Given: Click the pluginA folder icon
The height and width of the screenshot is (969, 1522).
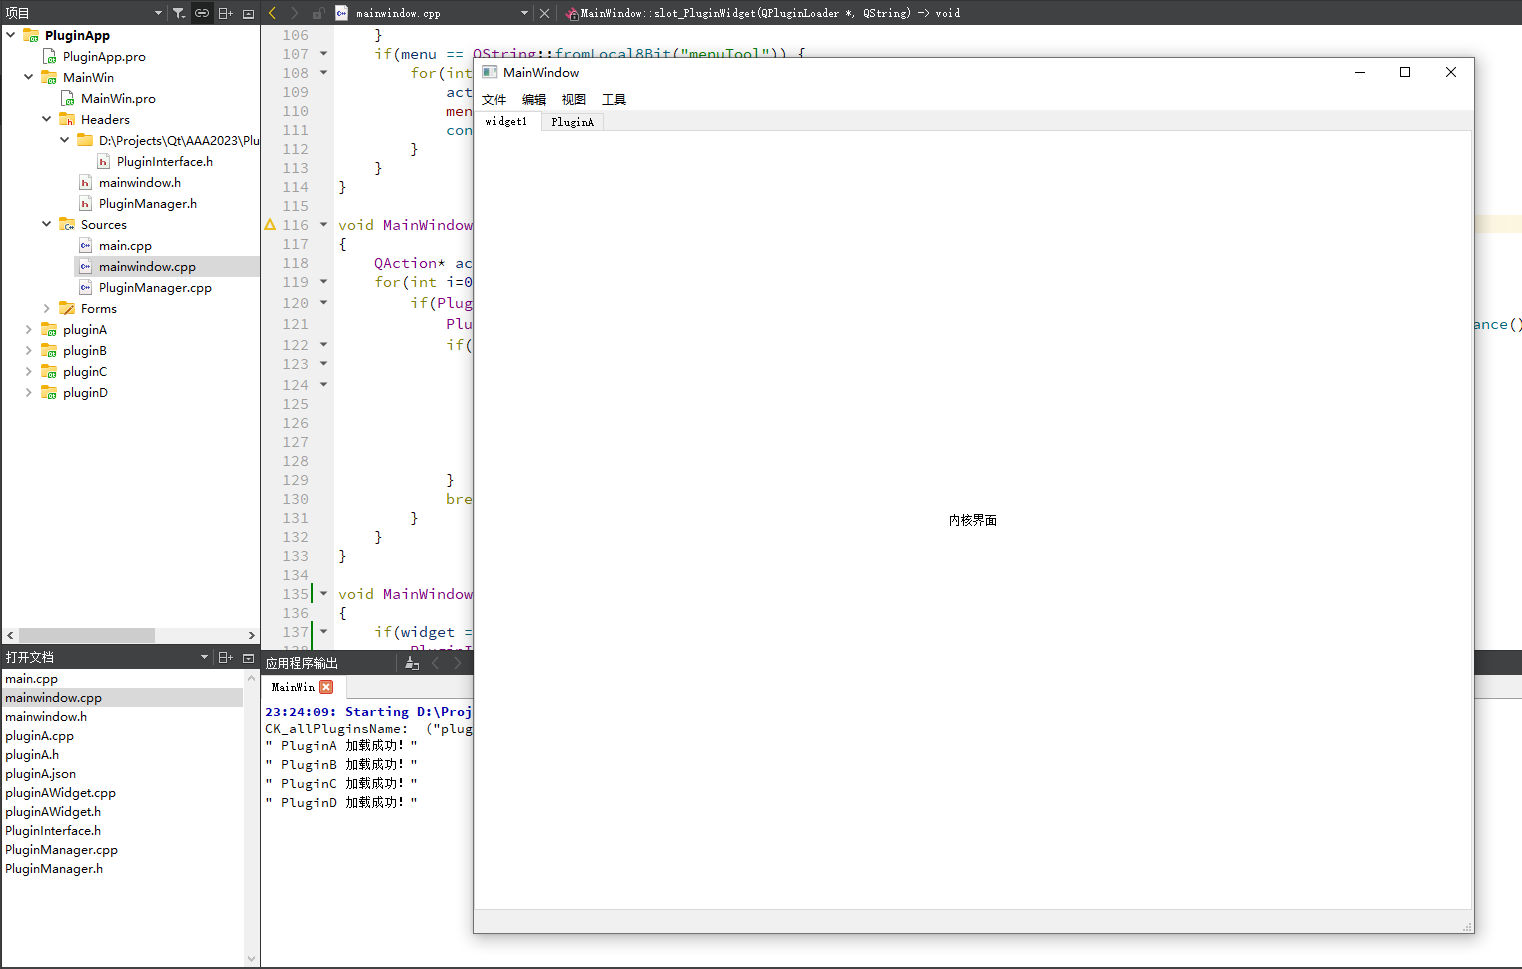Looking at the screenshot, I should coord(49,329).
